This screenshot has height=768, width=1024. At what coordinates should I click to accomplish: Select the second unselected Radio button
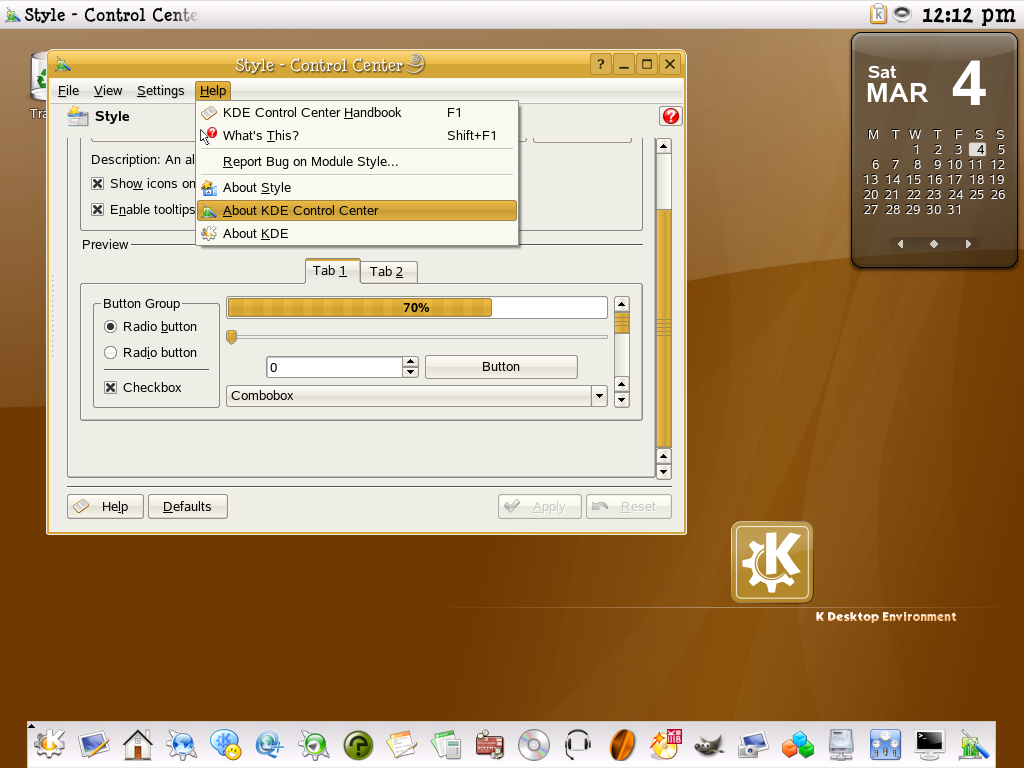point(110,353)
